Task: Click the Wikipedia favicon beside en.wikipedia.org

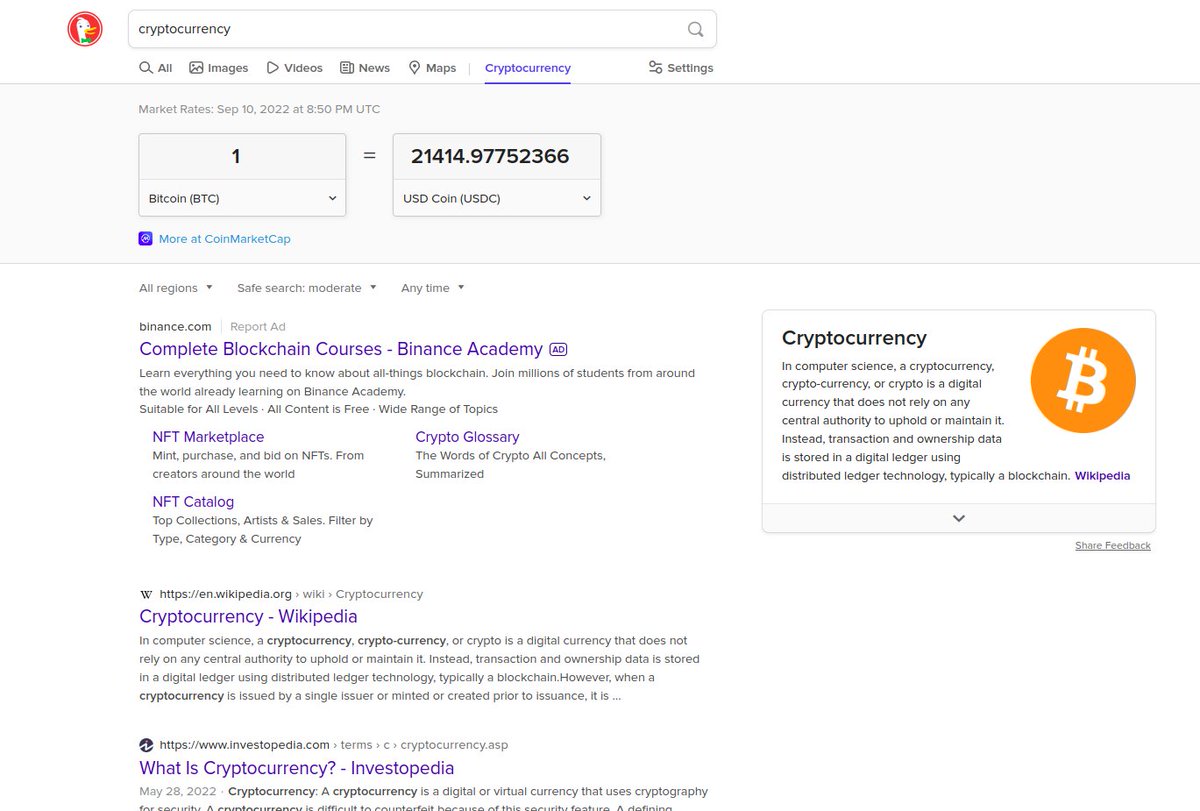Action: [x=146, y=594]
